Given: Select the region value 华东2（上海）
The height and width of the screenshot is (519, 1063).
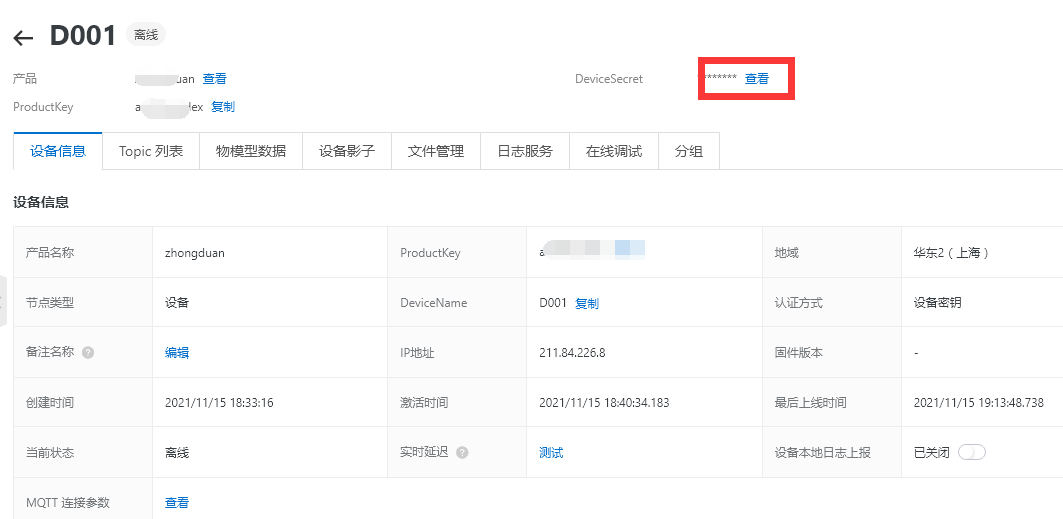Looking at the screenshot, I should [952, 253].
